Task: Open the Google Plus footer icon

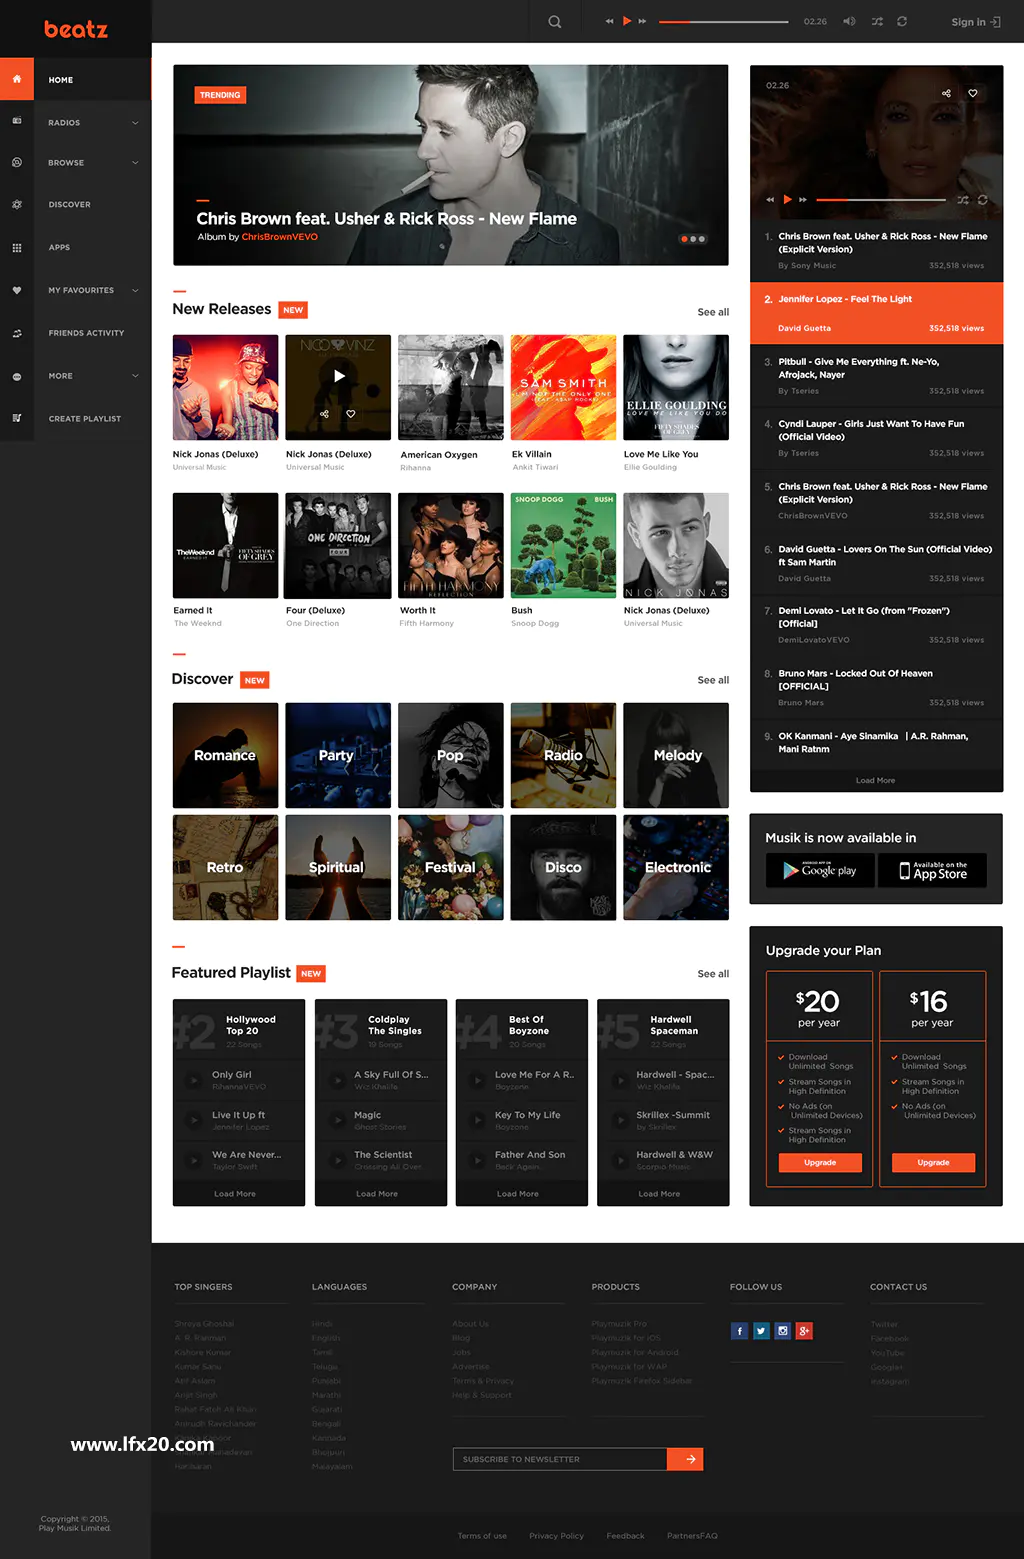Action: pyautogui.click(x=804, y=1330)
